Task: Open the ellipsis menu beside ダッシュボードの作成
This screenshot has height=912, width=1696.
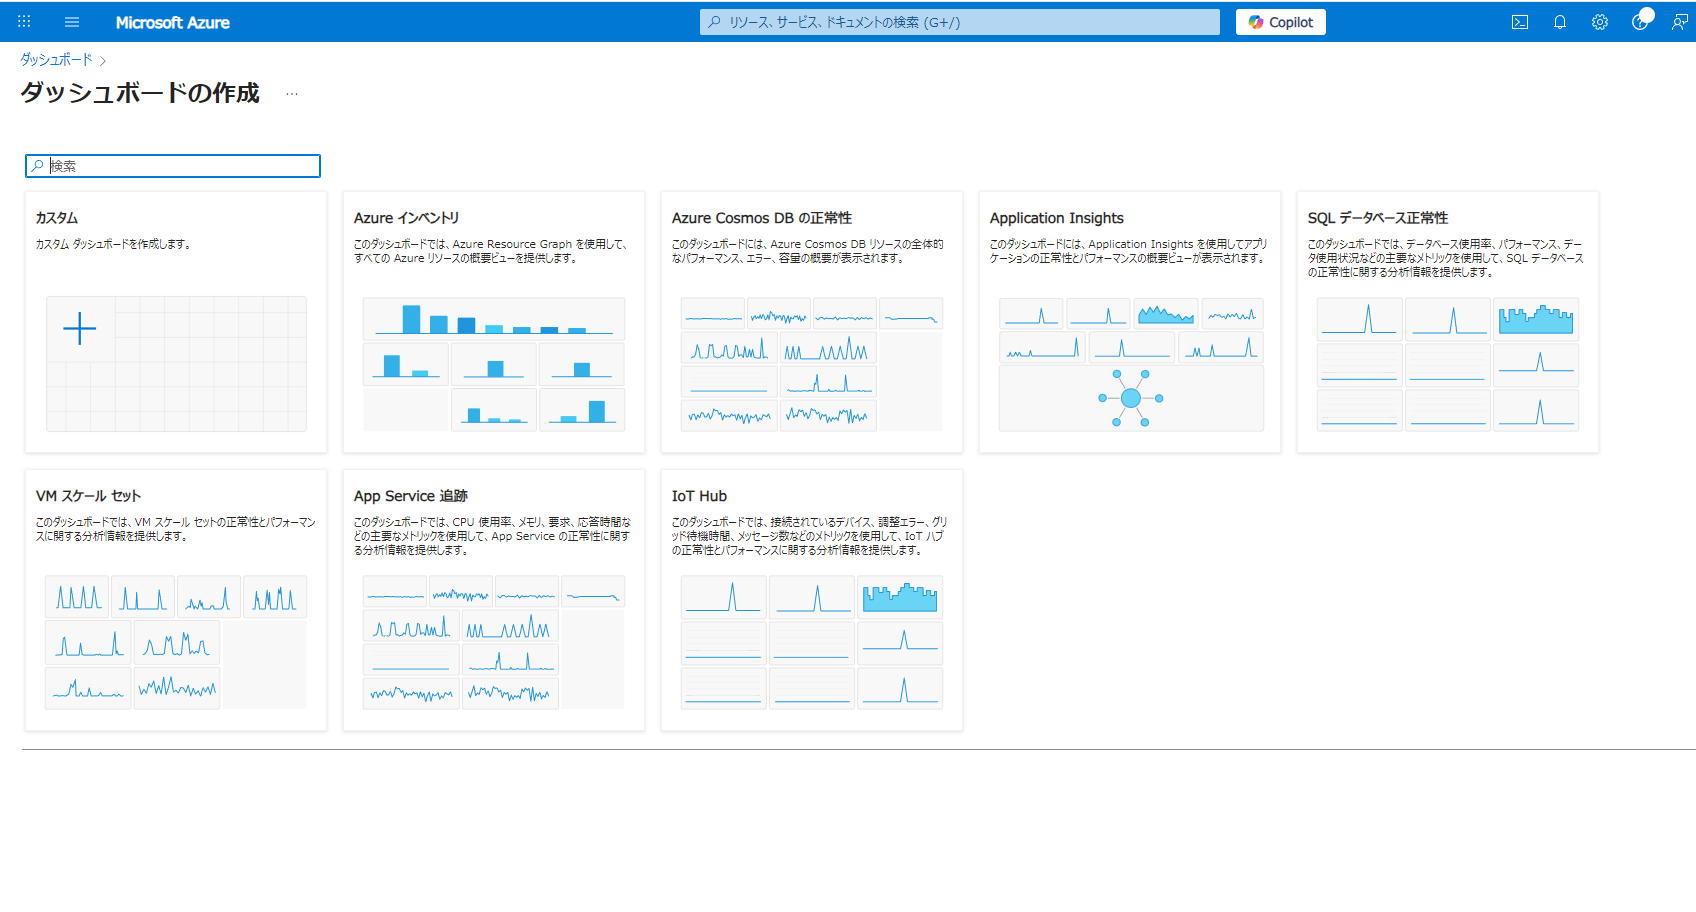Action: [292, 94]
